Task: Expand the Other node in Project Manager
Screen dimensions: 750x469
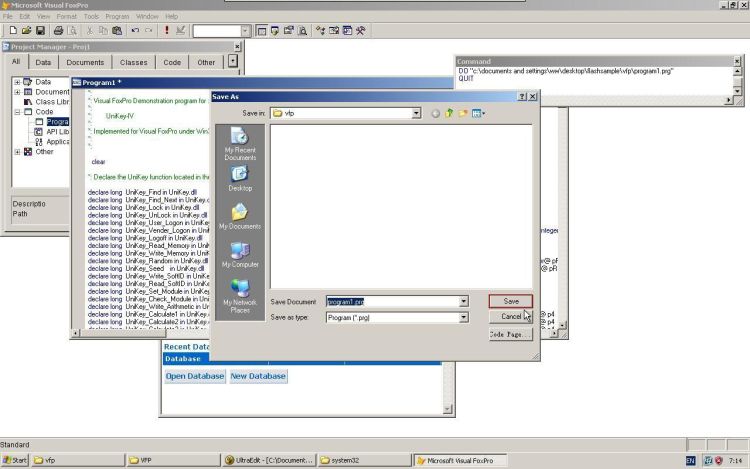Action: tap(17, 152)
